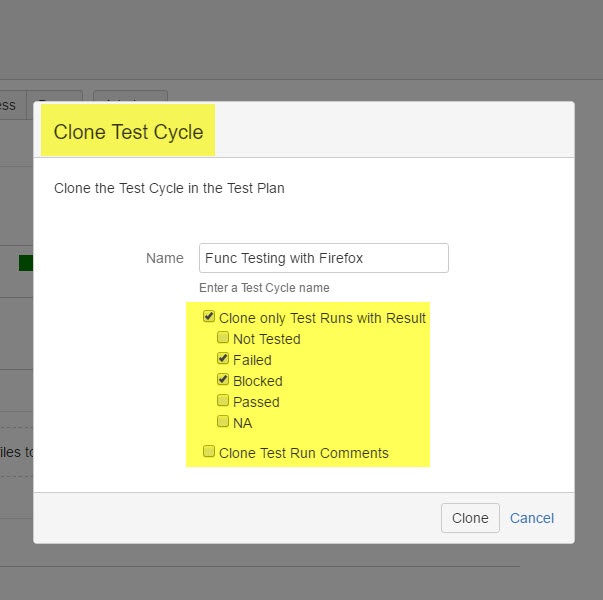Click the Cancel link

click(x=532, y=518)
